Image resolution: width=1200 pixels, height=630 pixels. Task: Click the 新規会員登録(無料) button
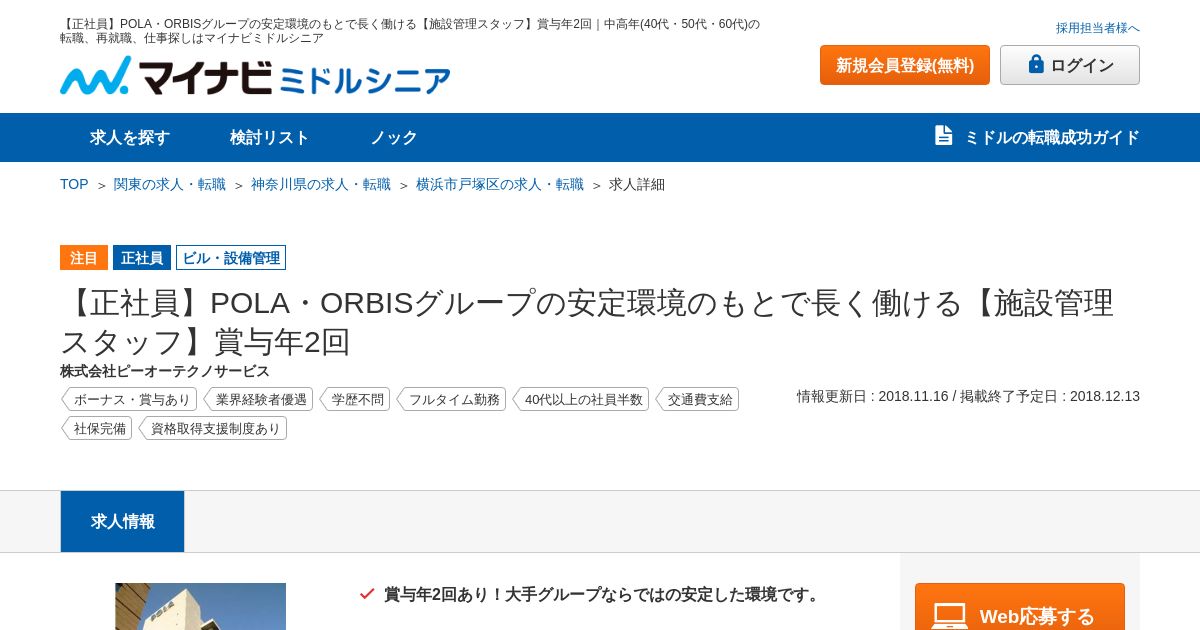(x=905, y=65)
